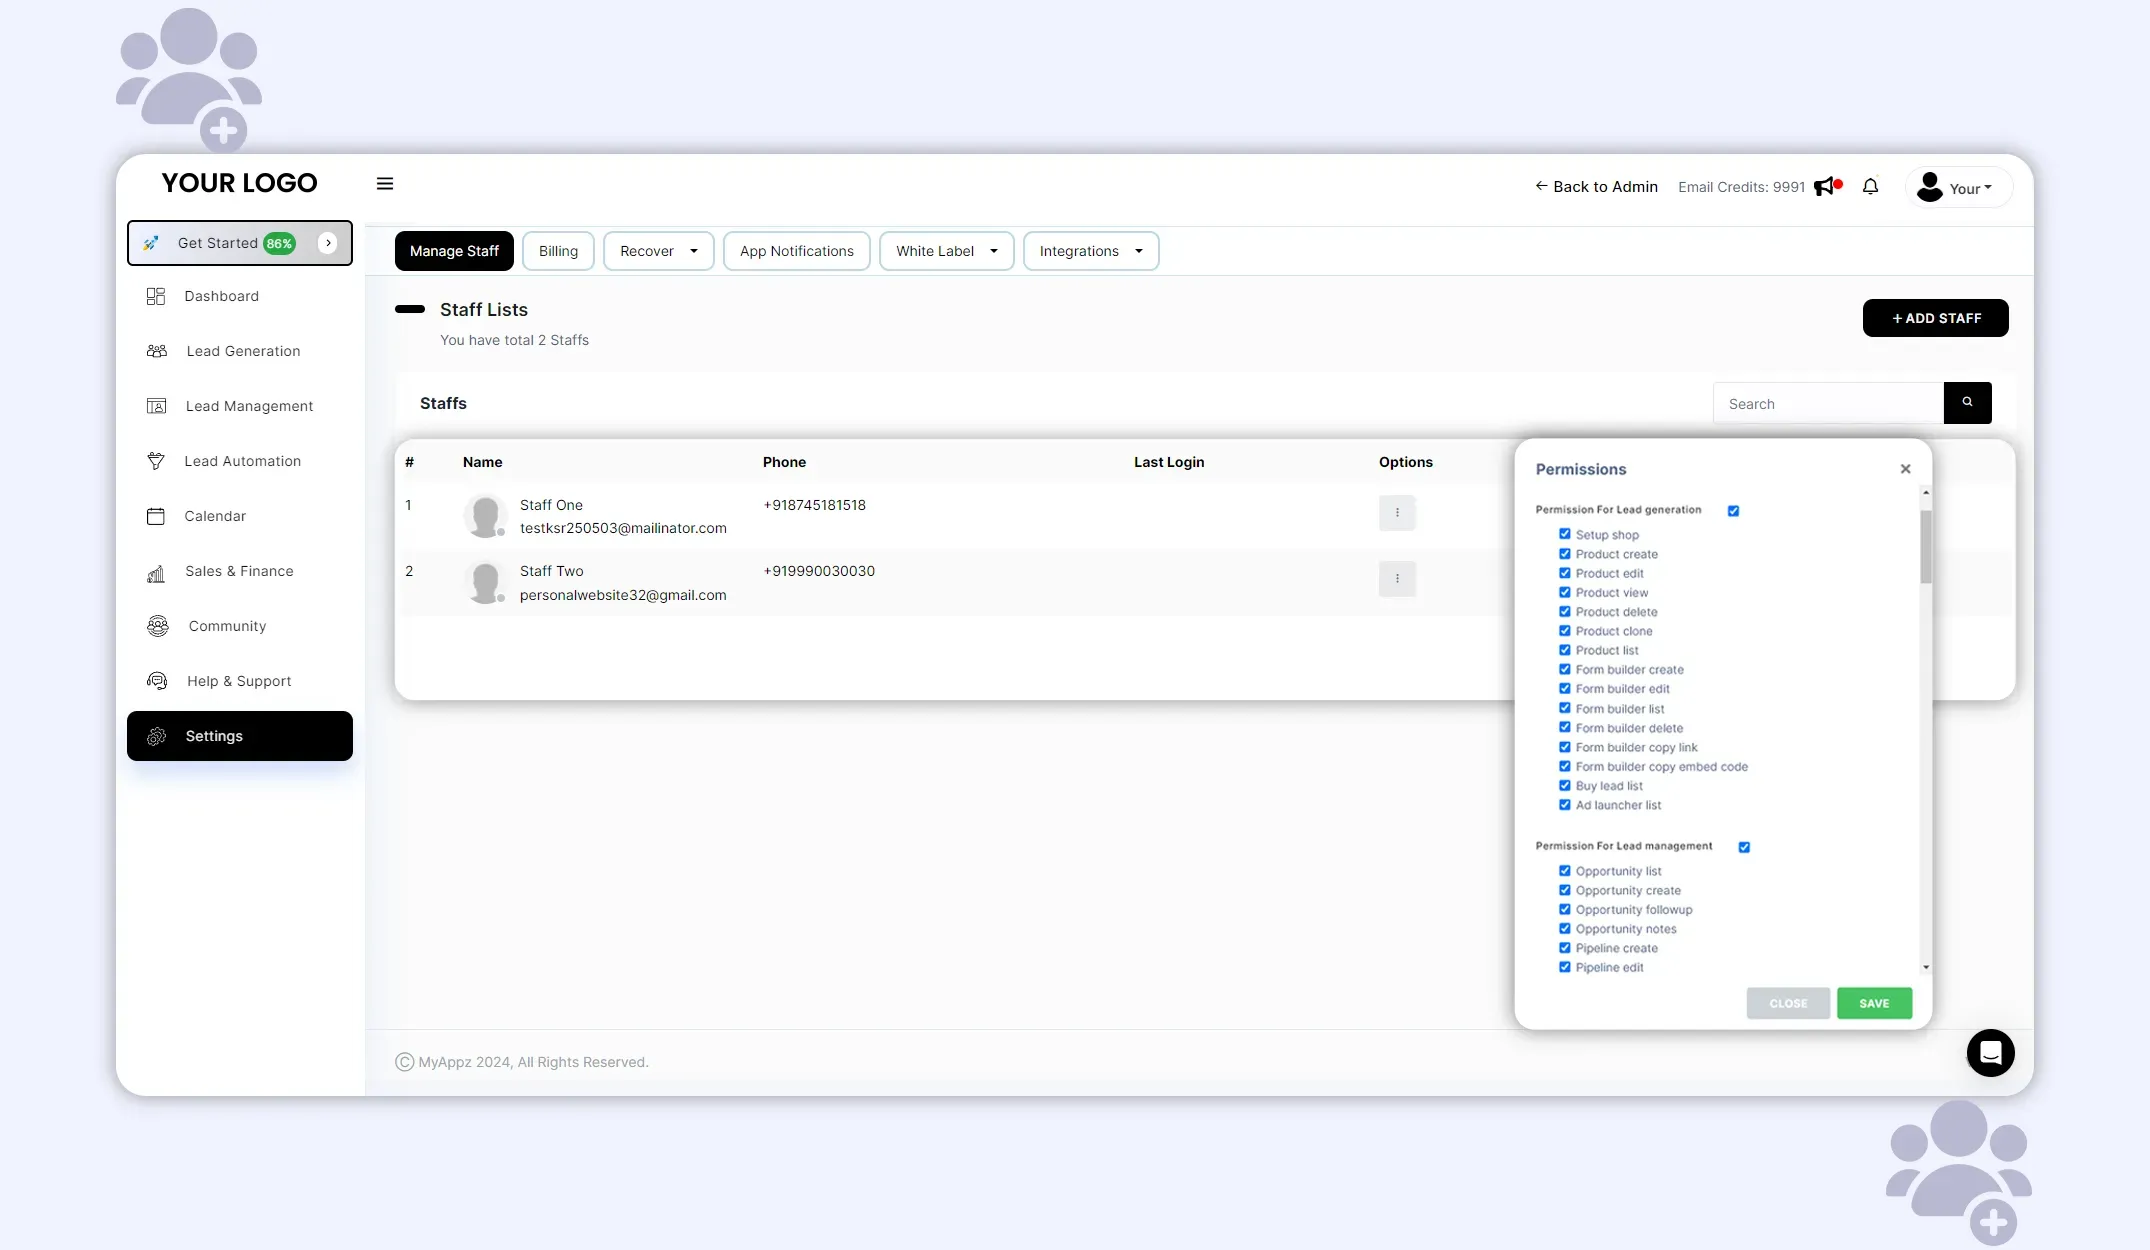Open Calendar in the sidebar
This screenshot has height=1250, width=2150.
coord(215,516)
